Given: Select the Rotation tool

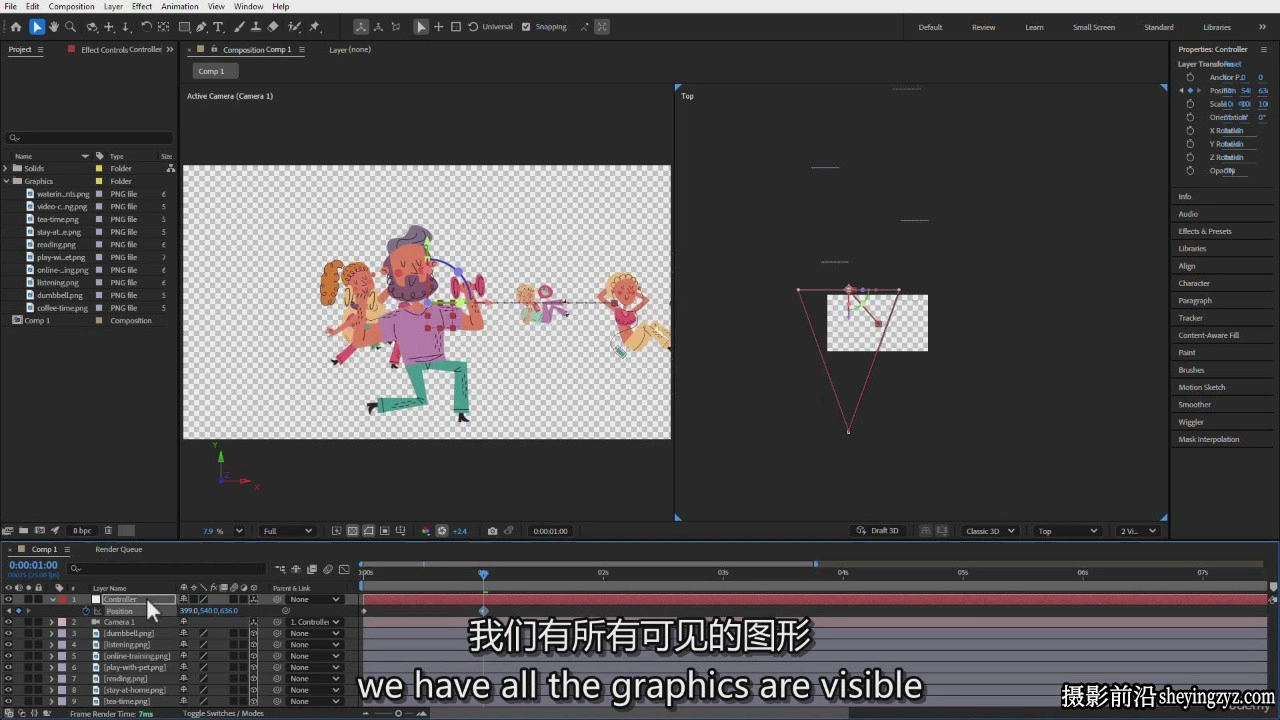Looking at the screenshot, I should click(x=146, y=27).
